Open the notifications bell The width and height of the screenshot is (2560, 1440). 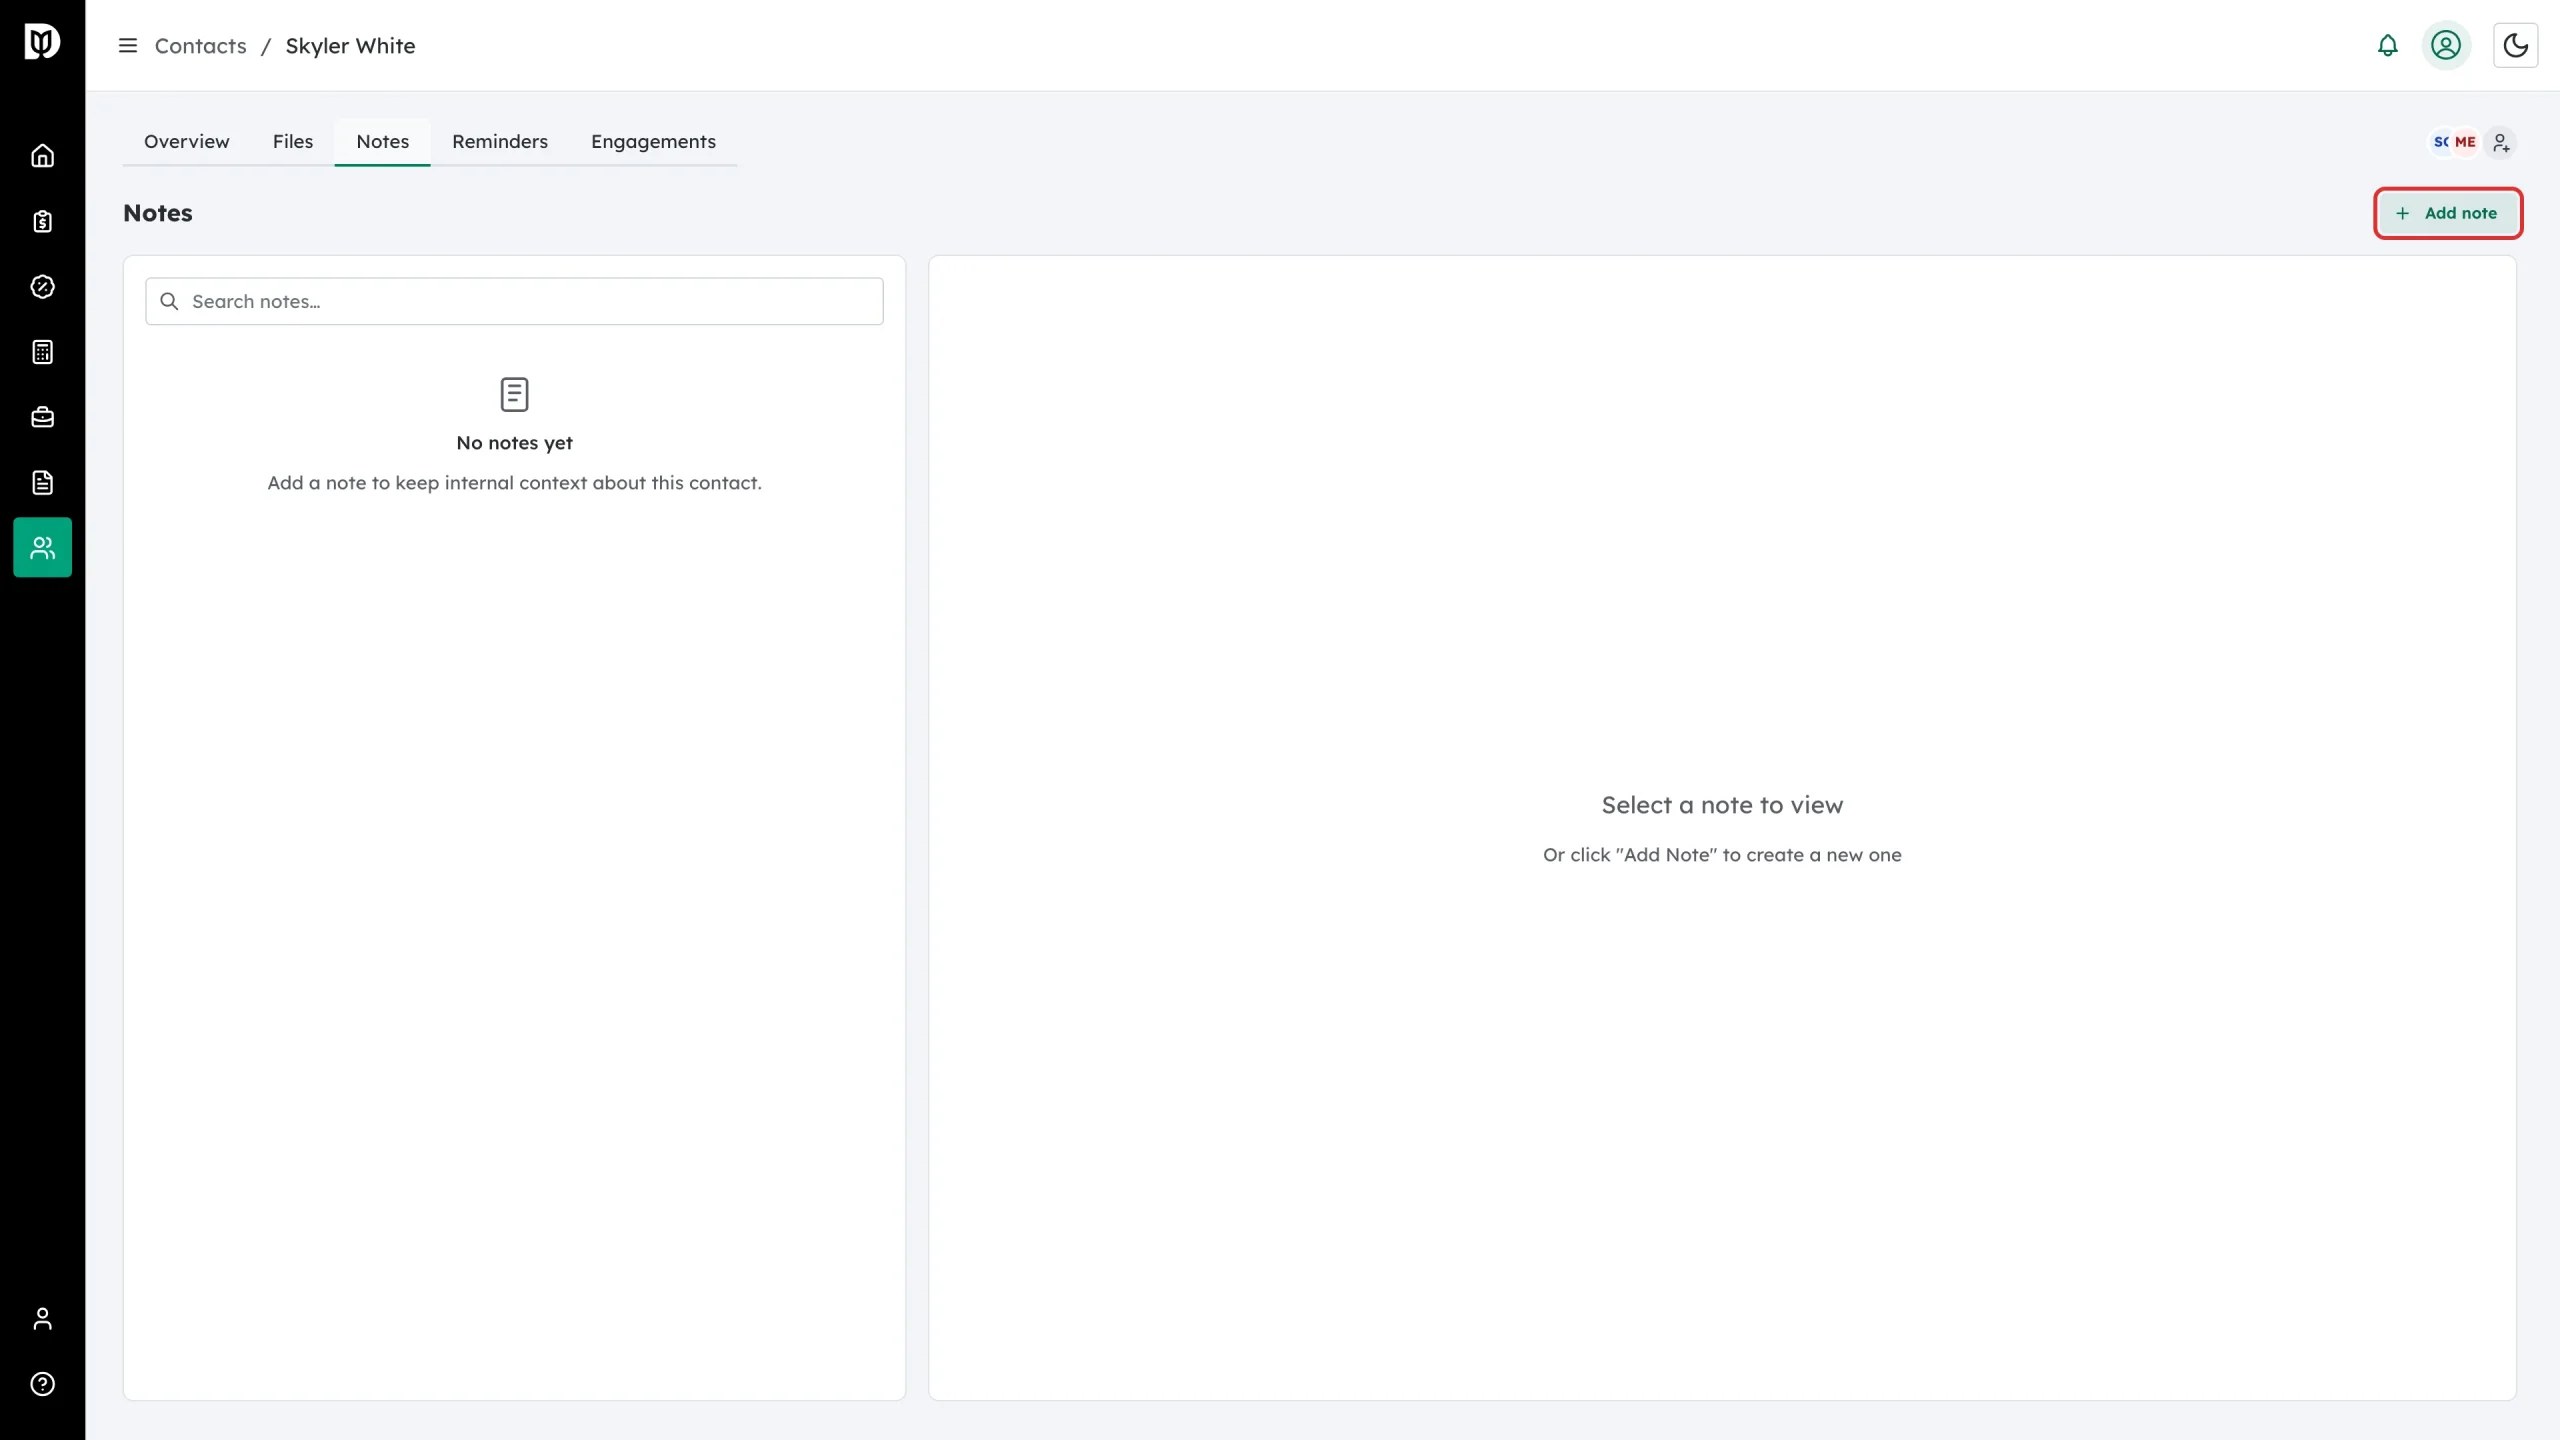coord(2387,46)
